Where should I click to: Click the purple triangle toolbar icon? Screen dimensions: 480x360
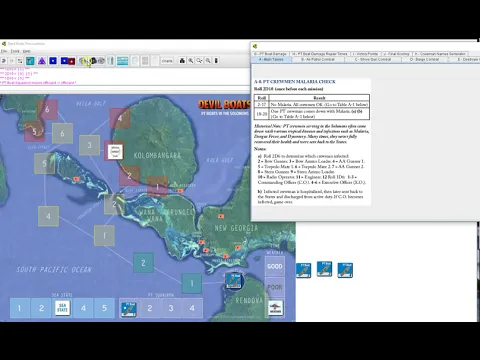pyautogui.click(x=42, y=61)
